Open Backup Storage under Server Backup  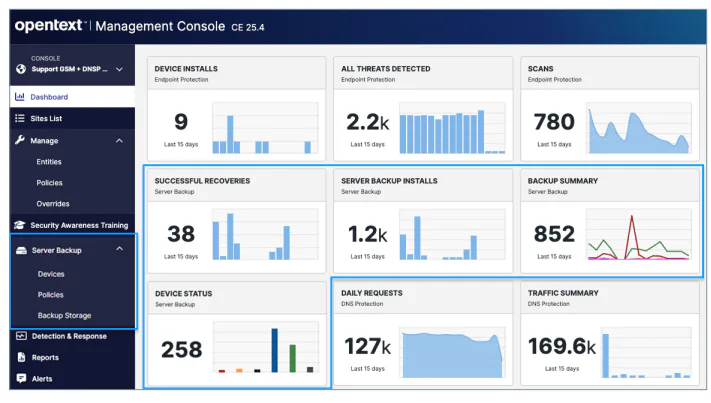(x=64, y=316)
